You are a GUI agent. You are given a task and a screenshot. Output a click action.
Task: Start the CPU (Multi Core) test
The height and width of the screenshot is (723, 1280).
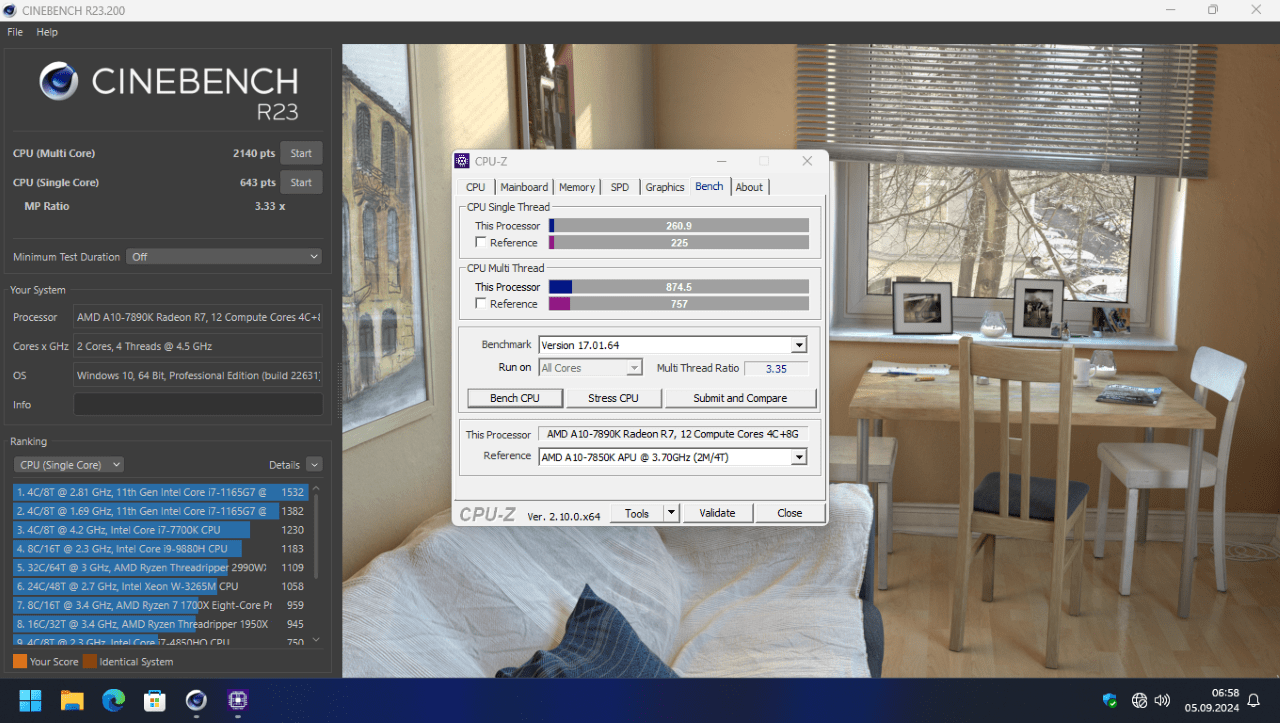pos(301,153)
